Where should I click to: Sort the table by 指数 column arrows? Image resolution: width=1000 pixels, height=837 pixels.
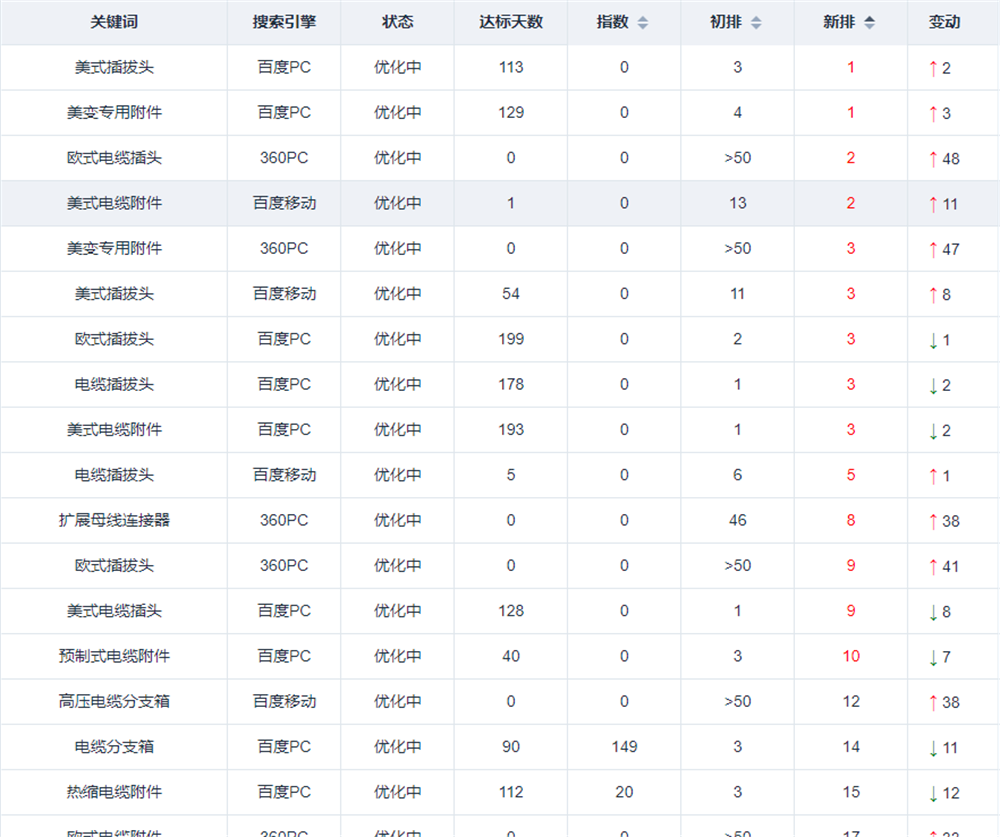point(643,22)
